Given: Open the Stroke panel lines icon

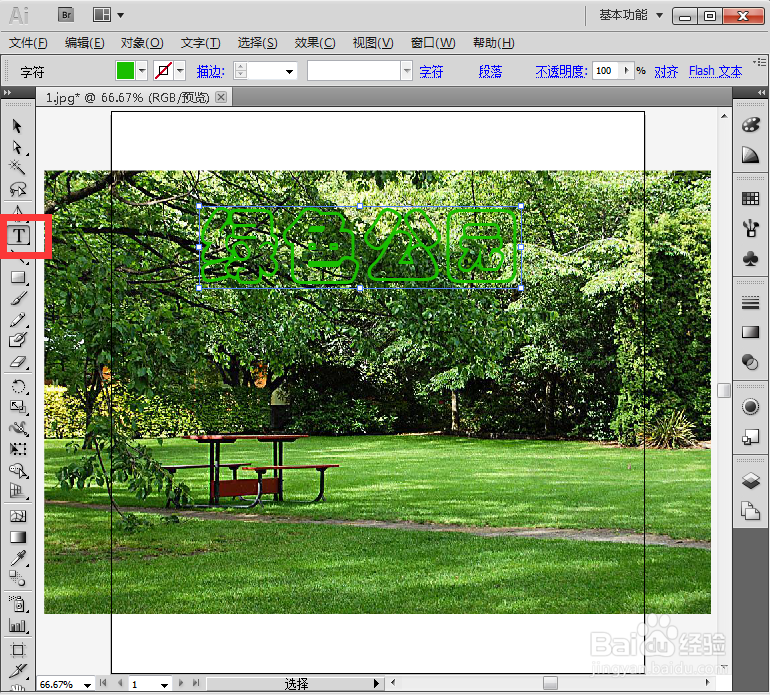Looking at the screenshot, I should (x=750, y=303).
